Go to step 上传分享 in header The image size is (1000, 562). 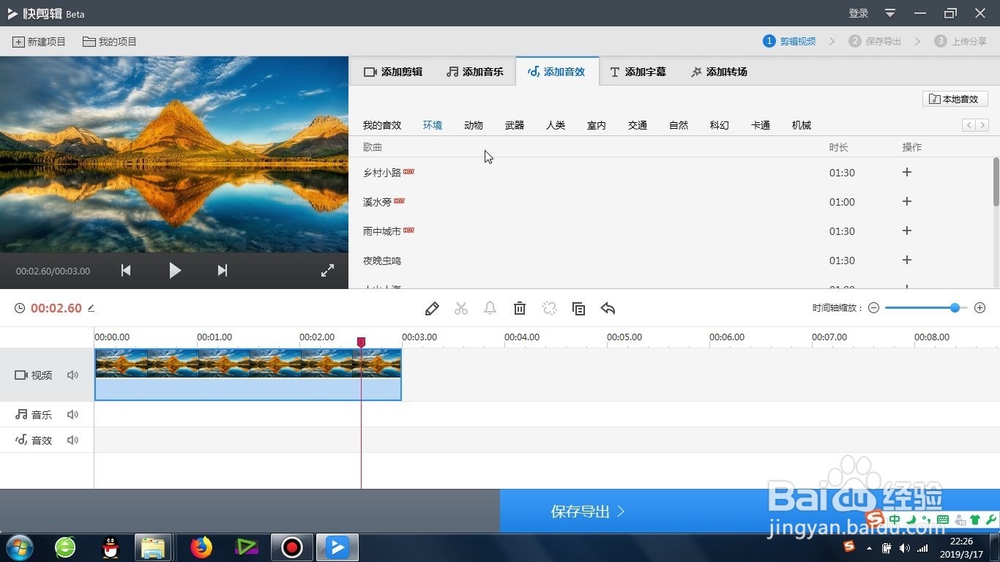coord(960,41)
